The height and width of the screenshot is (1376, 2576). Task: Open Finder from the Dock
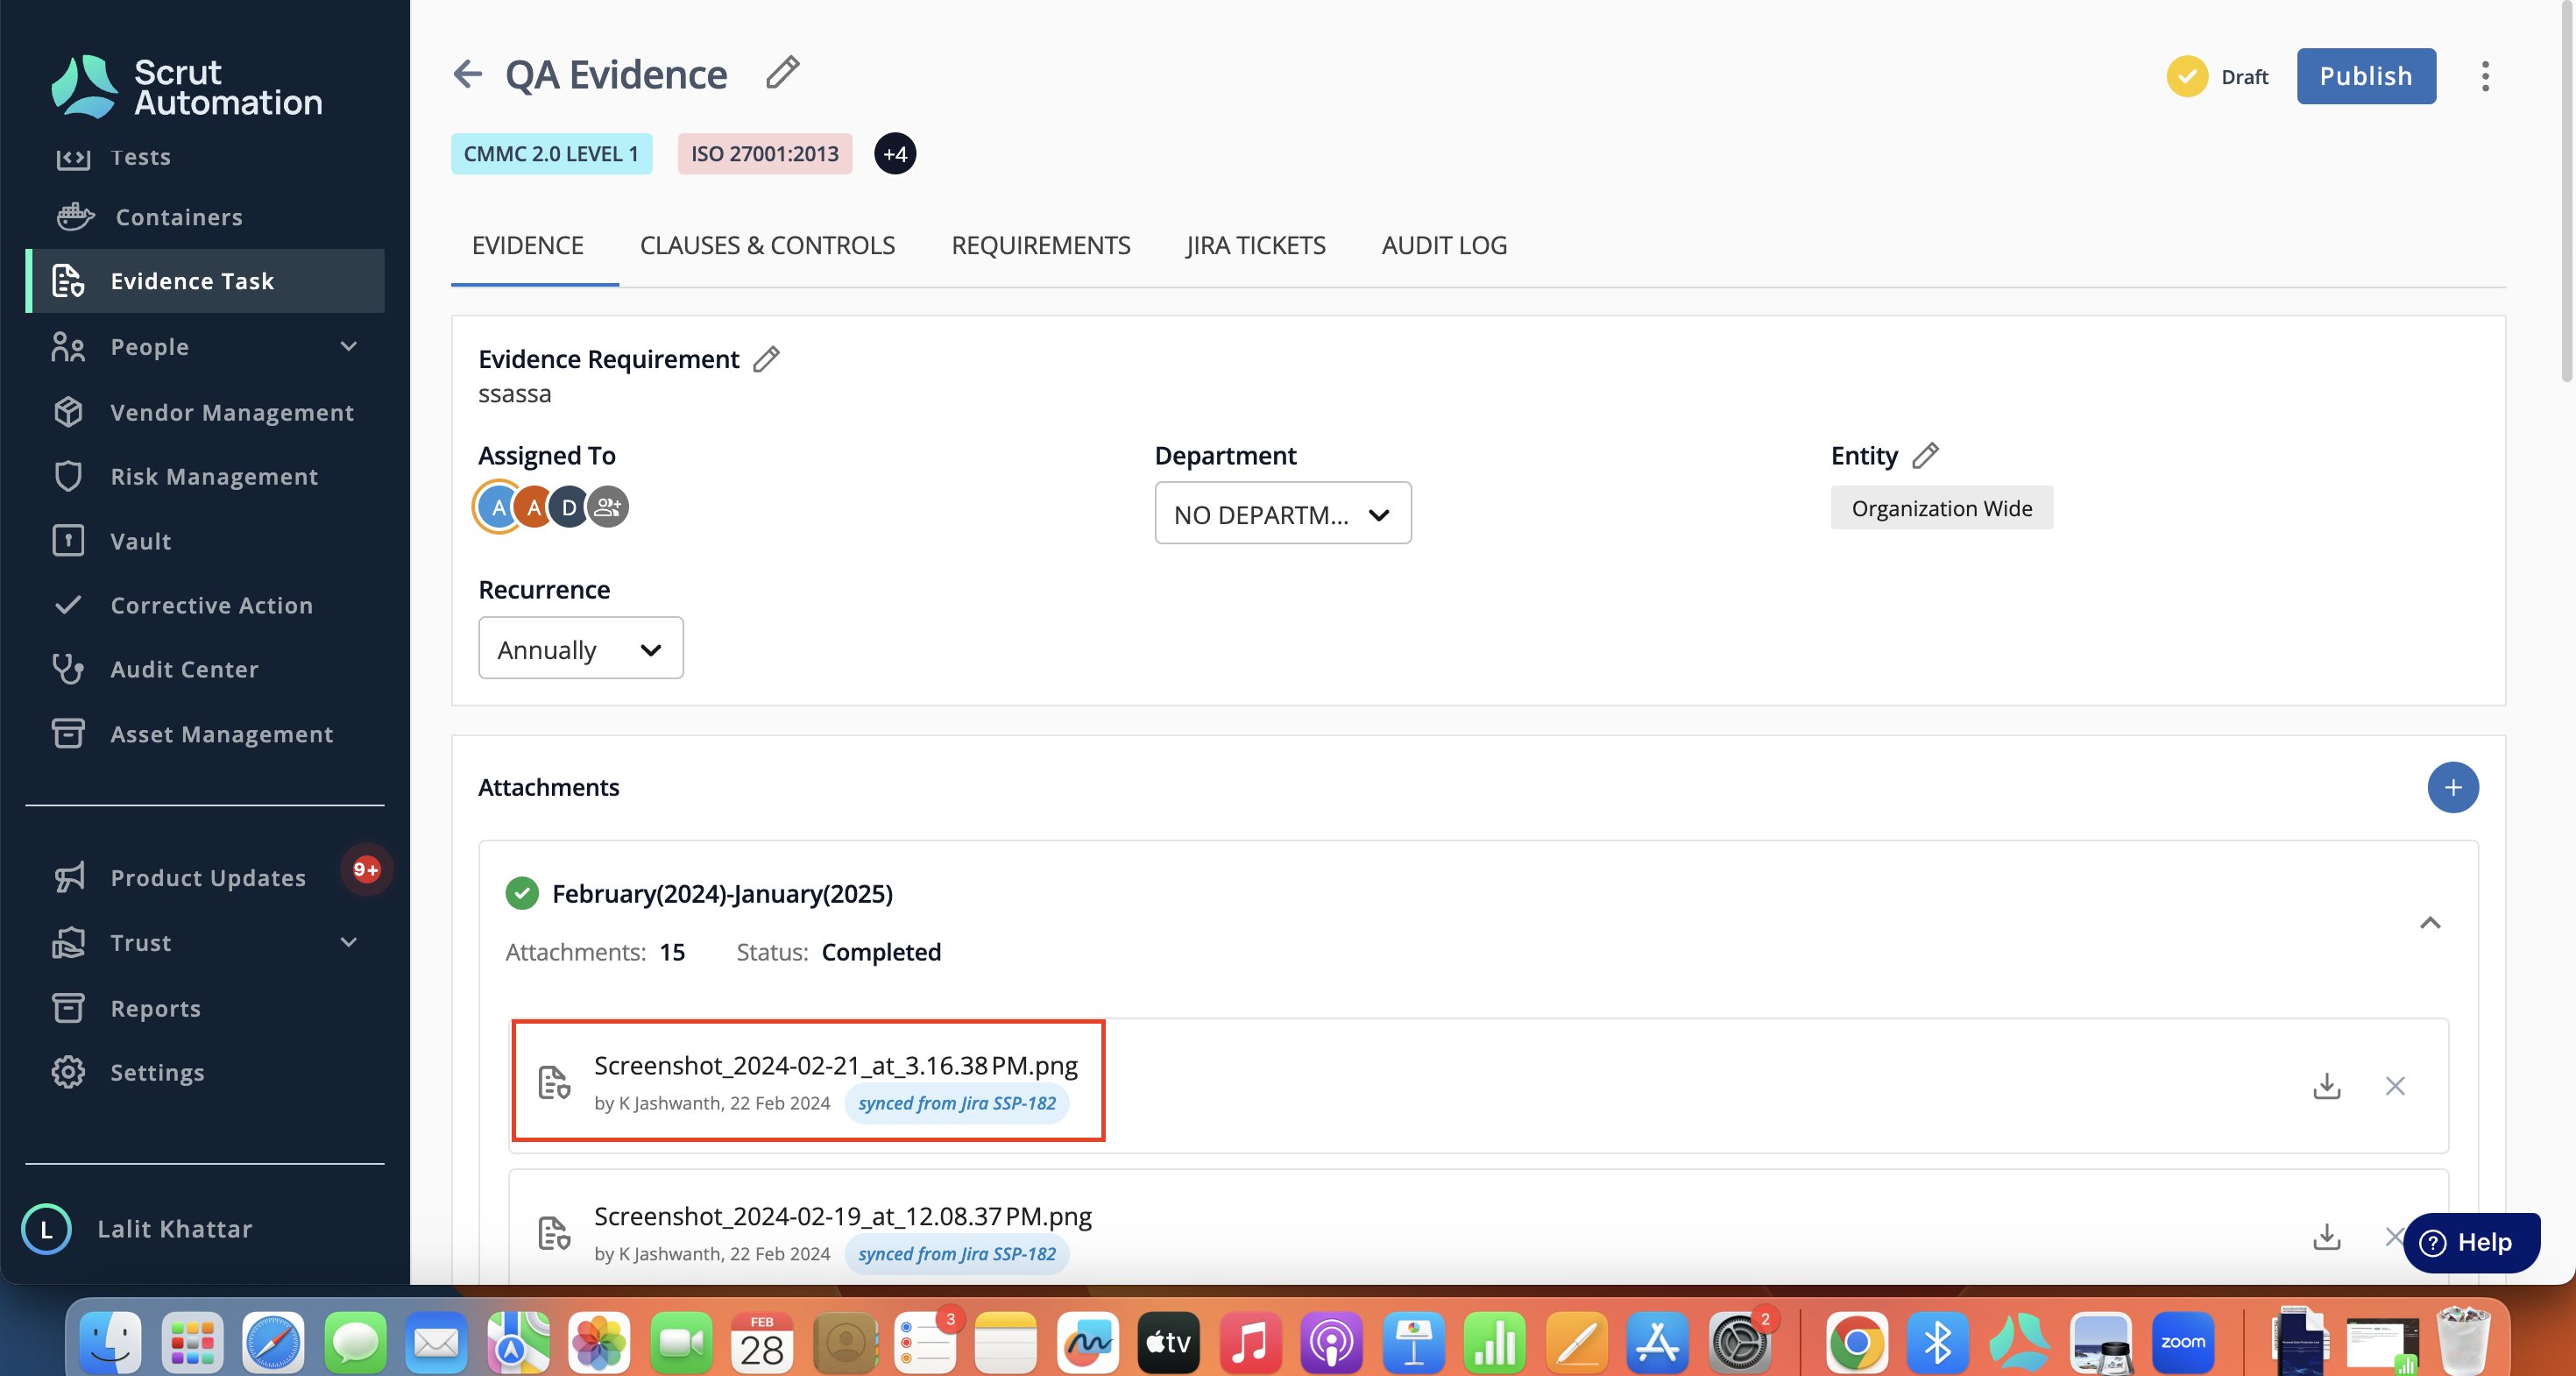[110, 1341]
